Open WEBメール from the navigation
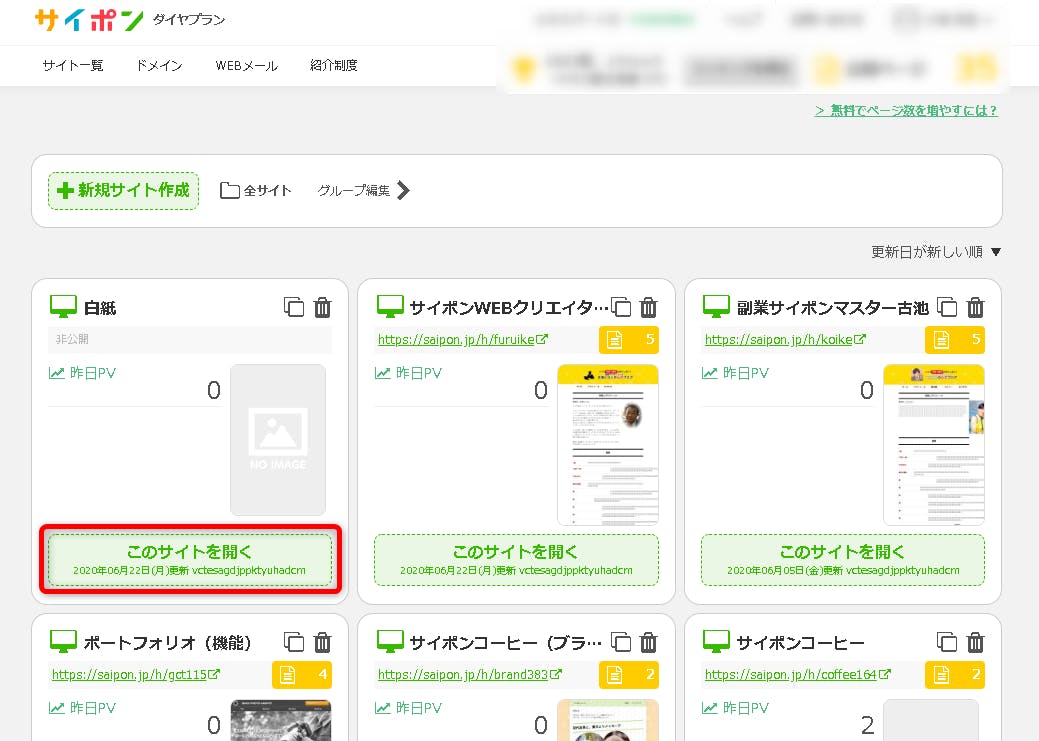Viewport: 1039px width, 741px height. click(246, 66)
